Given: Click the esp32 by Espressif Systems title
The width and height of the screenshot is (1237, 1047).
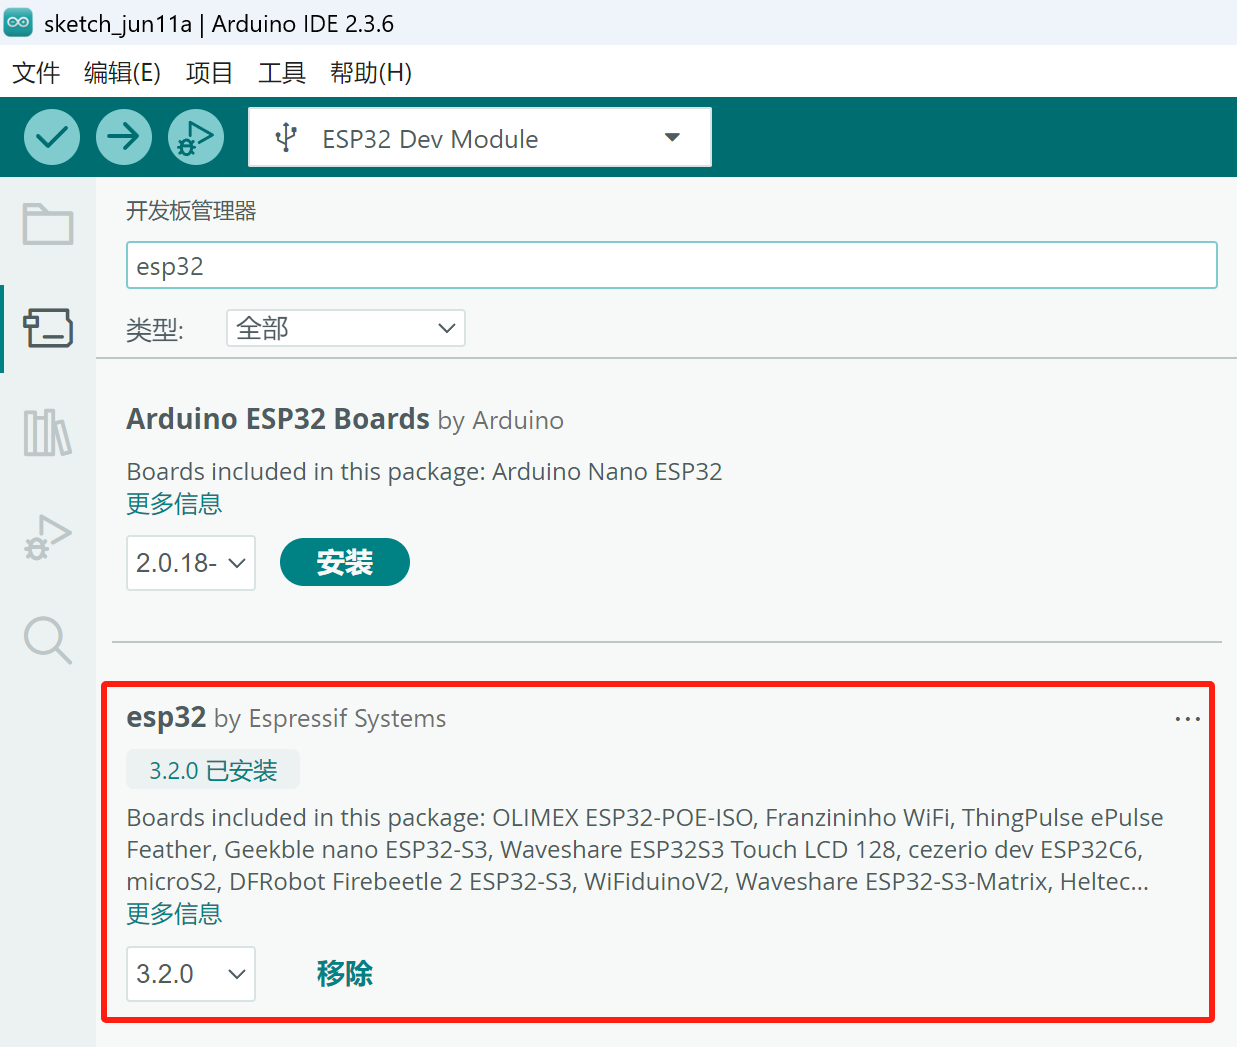Looking at the screenshot, I should [x=286, y=718].
